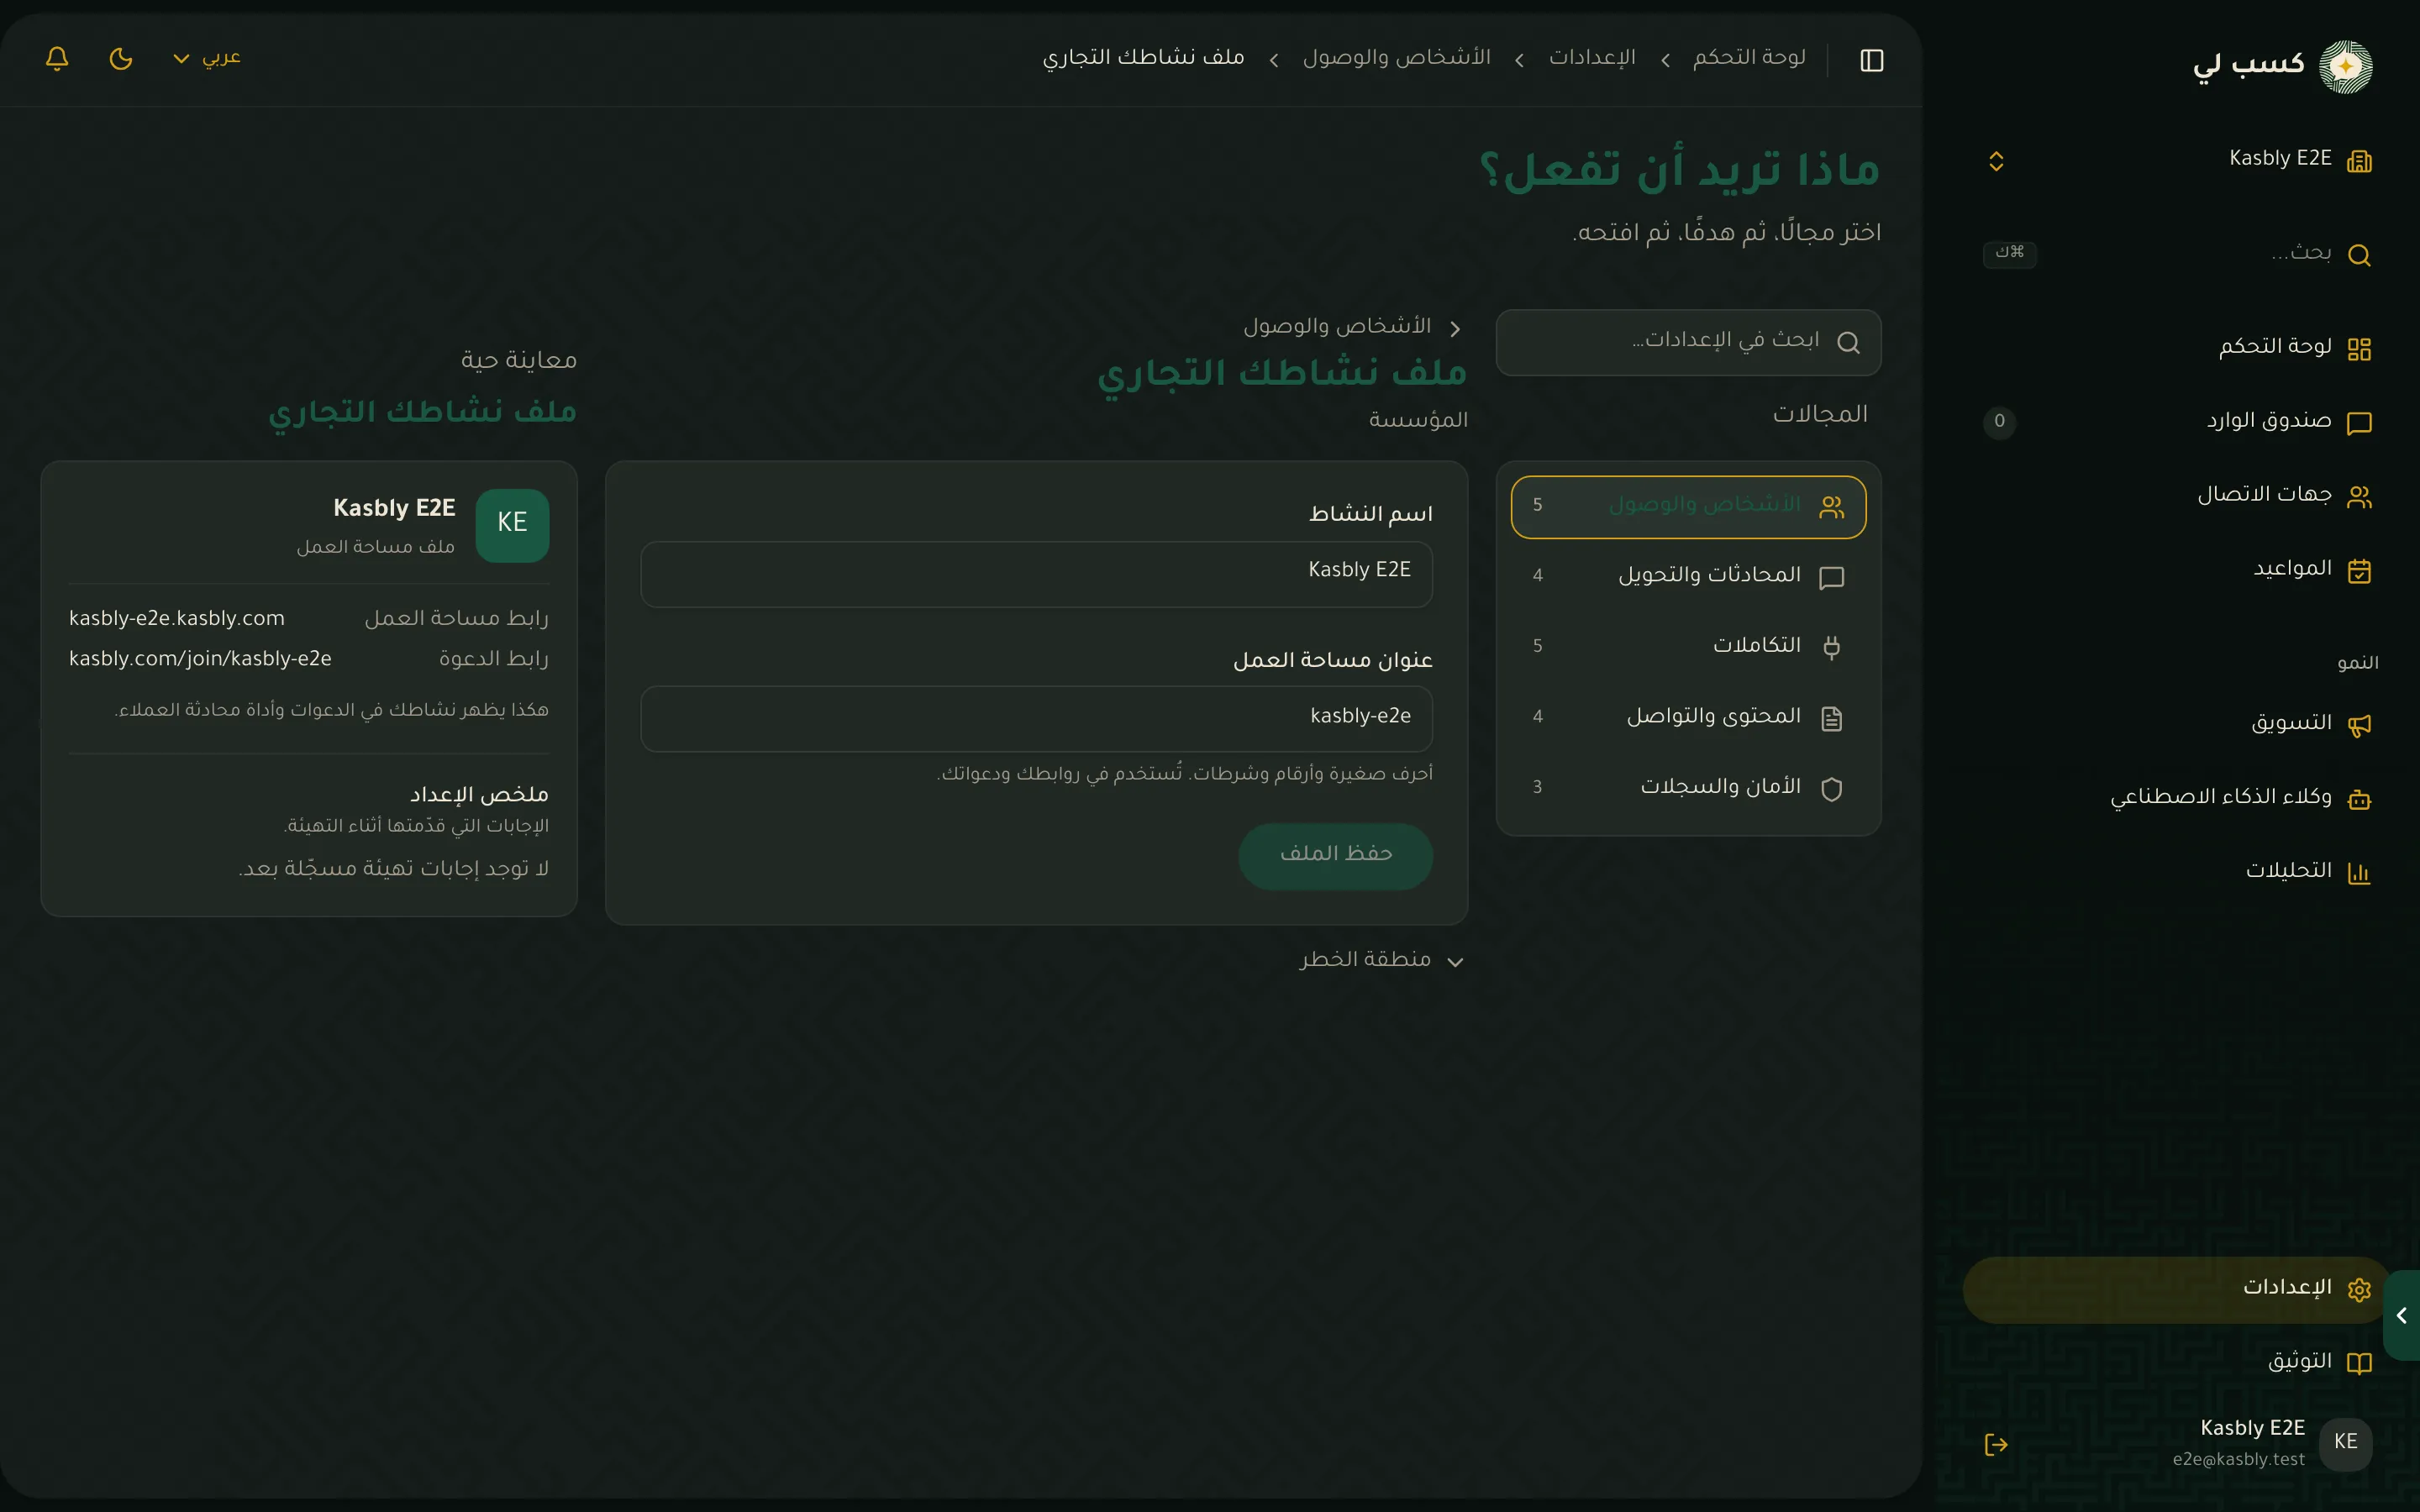This screenshot has width=2420, height=1512.
Task: Click the AI agents robot icon
Action: (x=2359, y=799)
